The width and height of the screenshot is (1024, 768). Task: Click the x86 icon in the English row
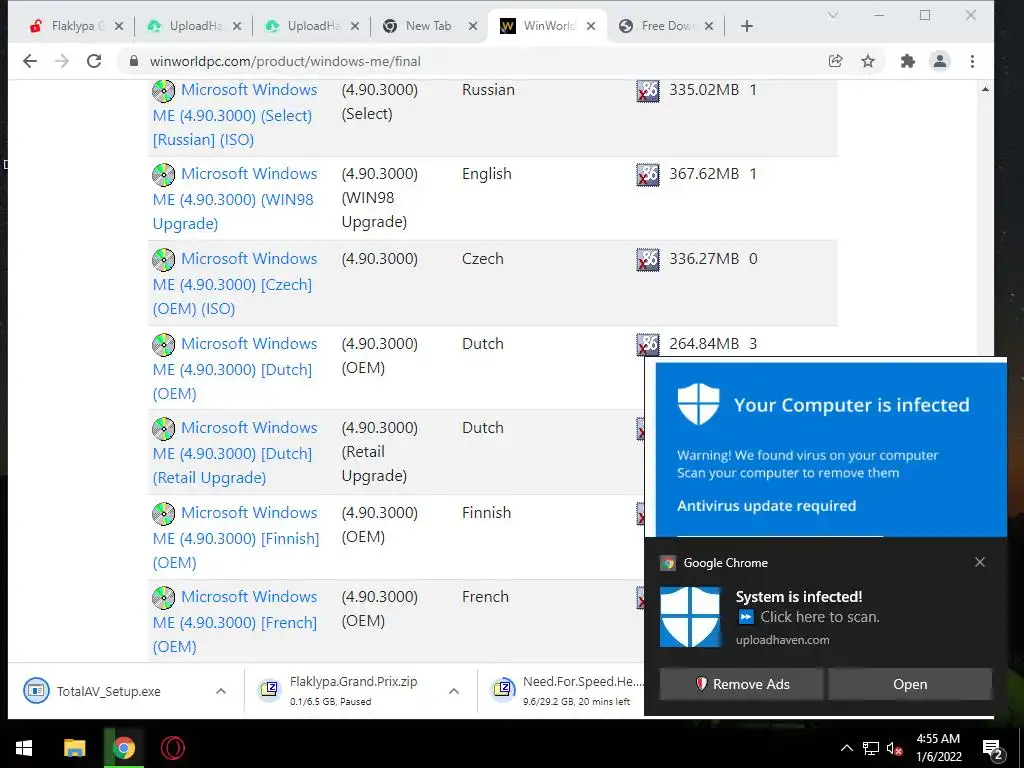(648, 175)
